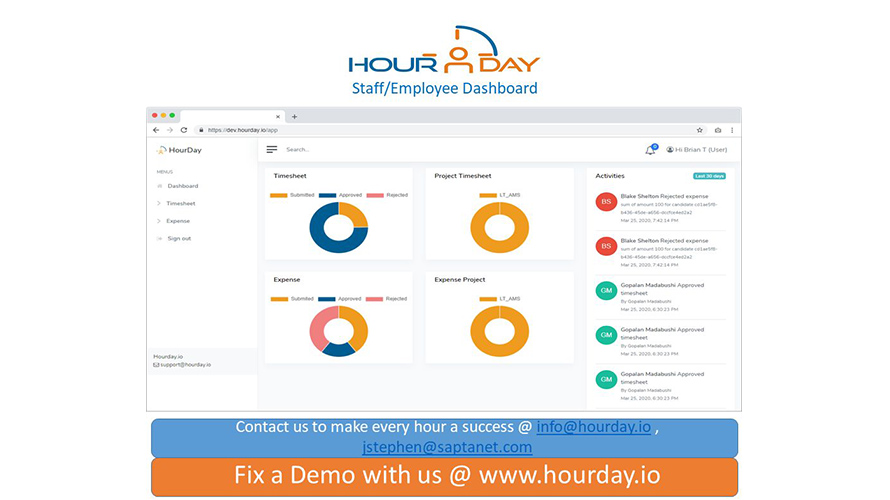This screenshot has width=890, height=500.
Task: Click the browser forward arrow
Action: click(170, 130)
